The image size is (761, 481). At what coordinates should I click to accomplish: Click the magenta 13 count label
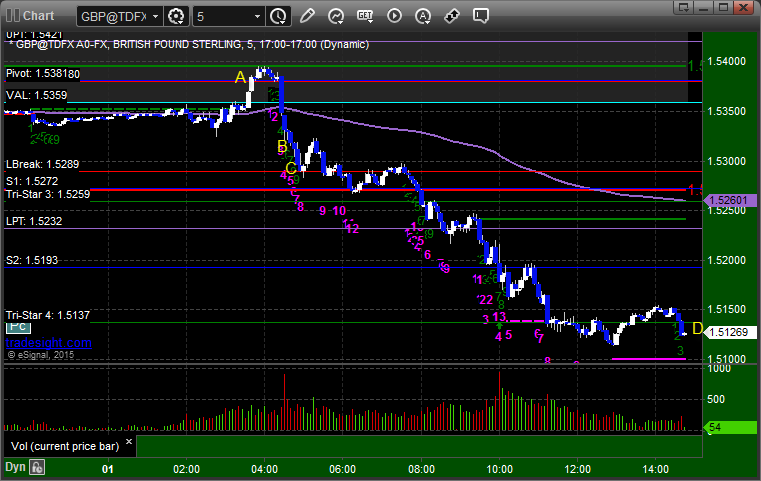pyautogui.click(x=499, y=317)
